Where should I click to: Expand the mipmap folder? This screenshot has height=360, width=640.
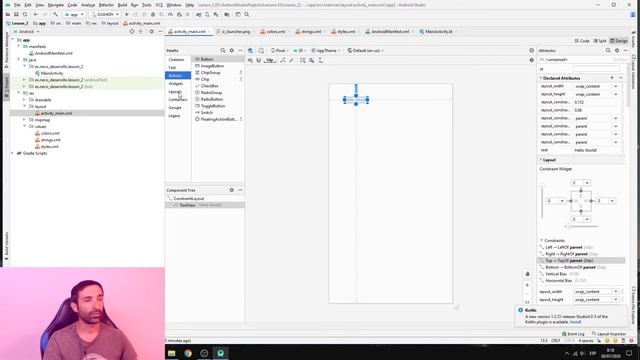(24, 120)
